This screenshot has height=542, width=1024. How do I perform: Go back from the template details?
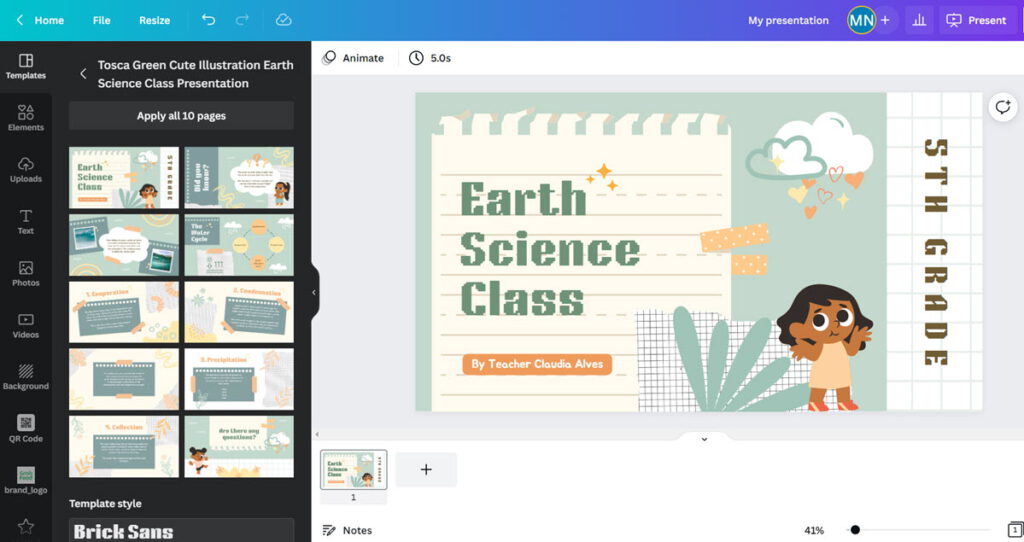point(83,74)
